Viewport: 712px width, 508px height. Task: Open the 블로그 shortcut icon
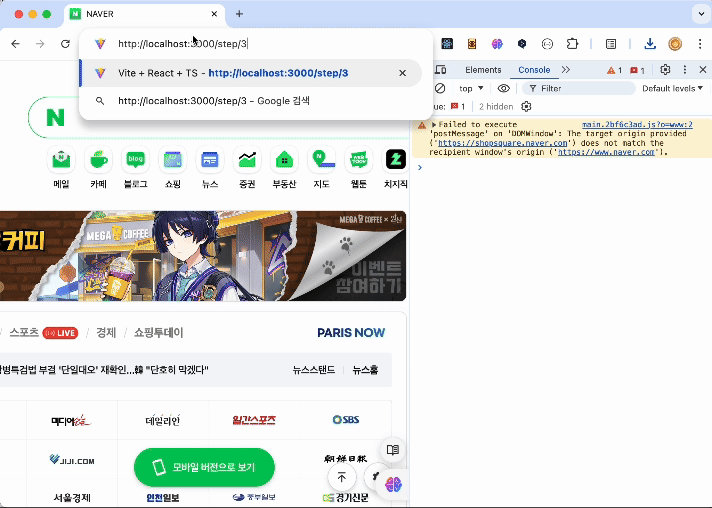(x=136, y=160)
